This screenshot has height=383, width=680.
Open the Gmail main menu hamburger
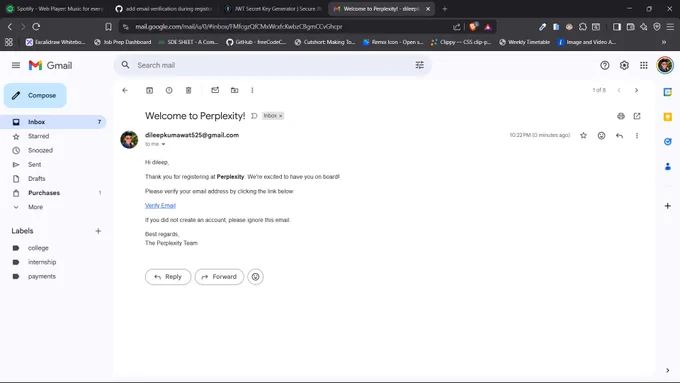pos(16,65)
